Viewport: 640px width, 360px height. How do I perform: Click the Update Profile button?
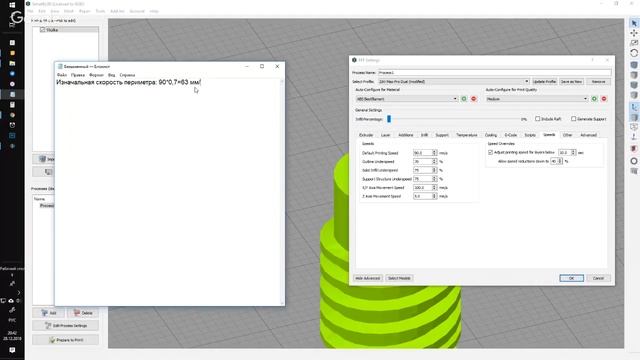point(544,82)
